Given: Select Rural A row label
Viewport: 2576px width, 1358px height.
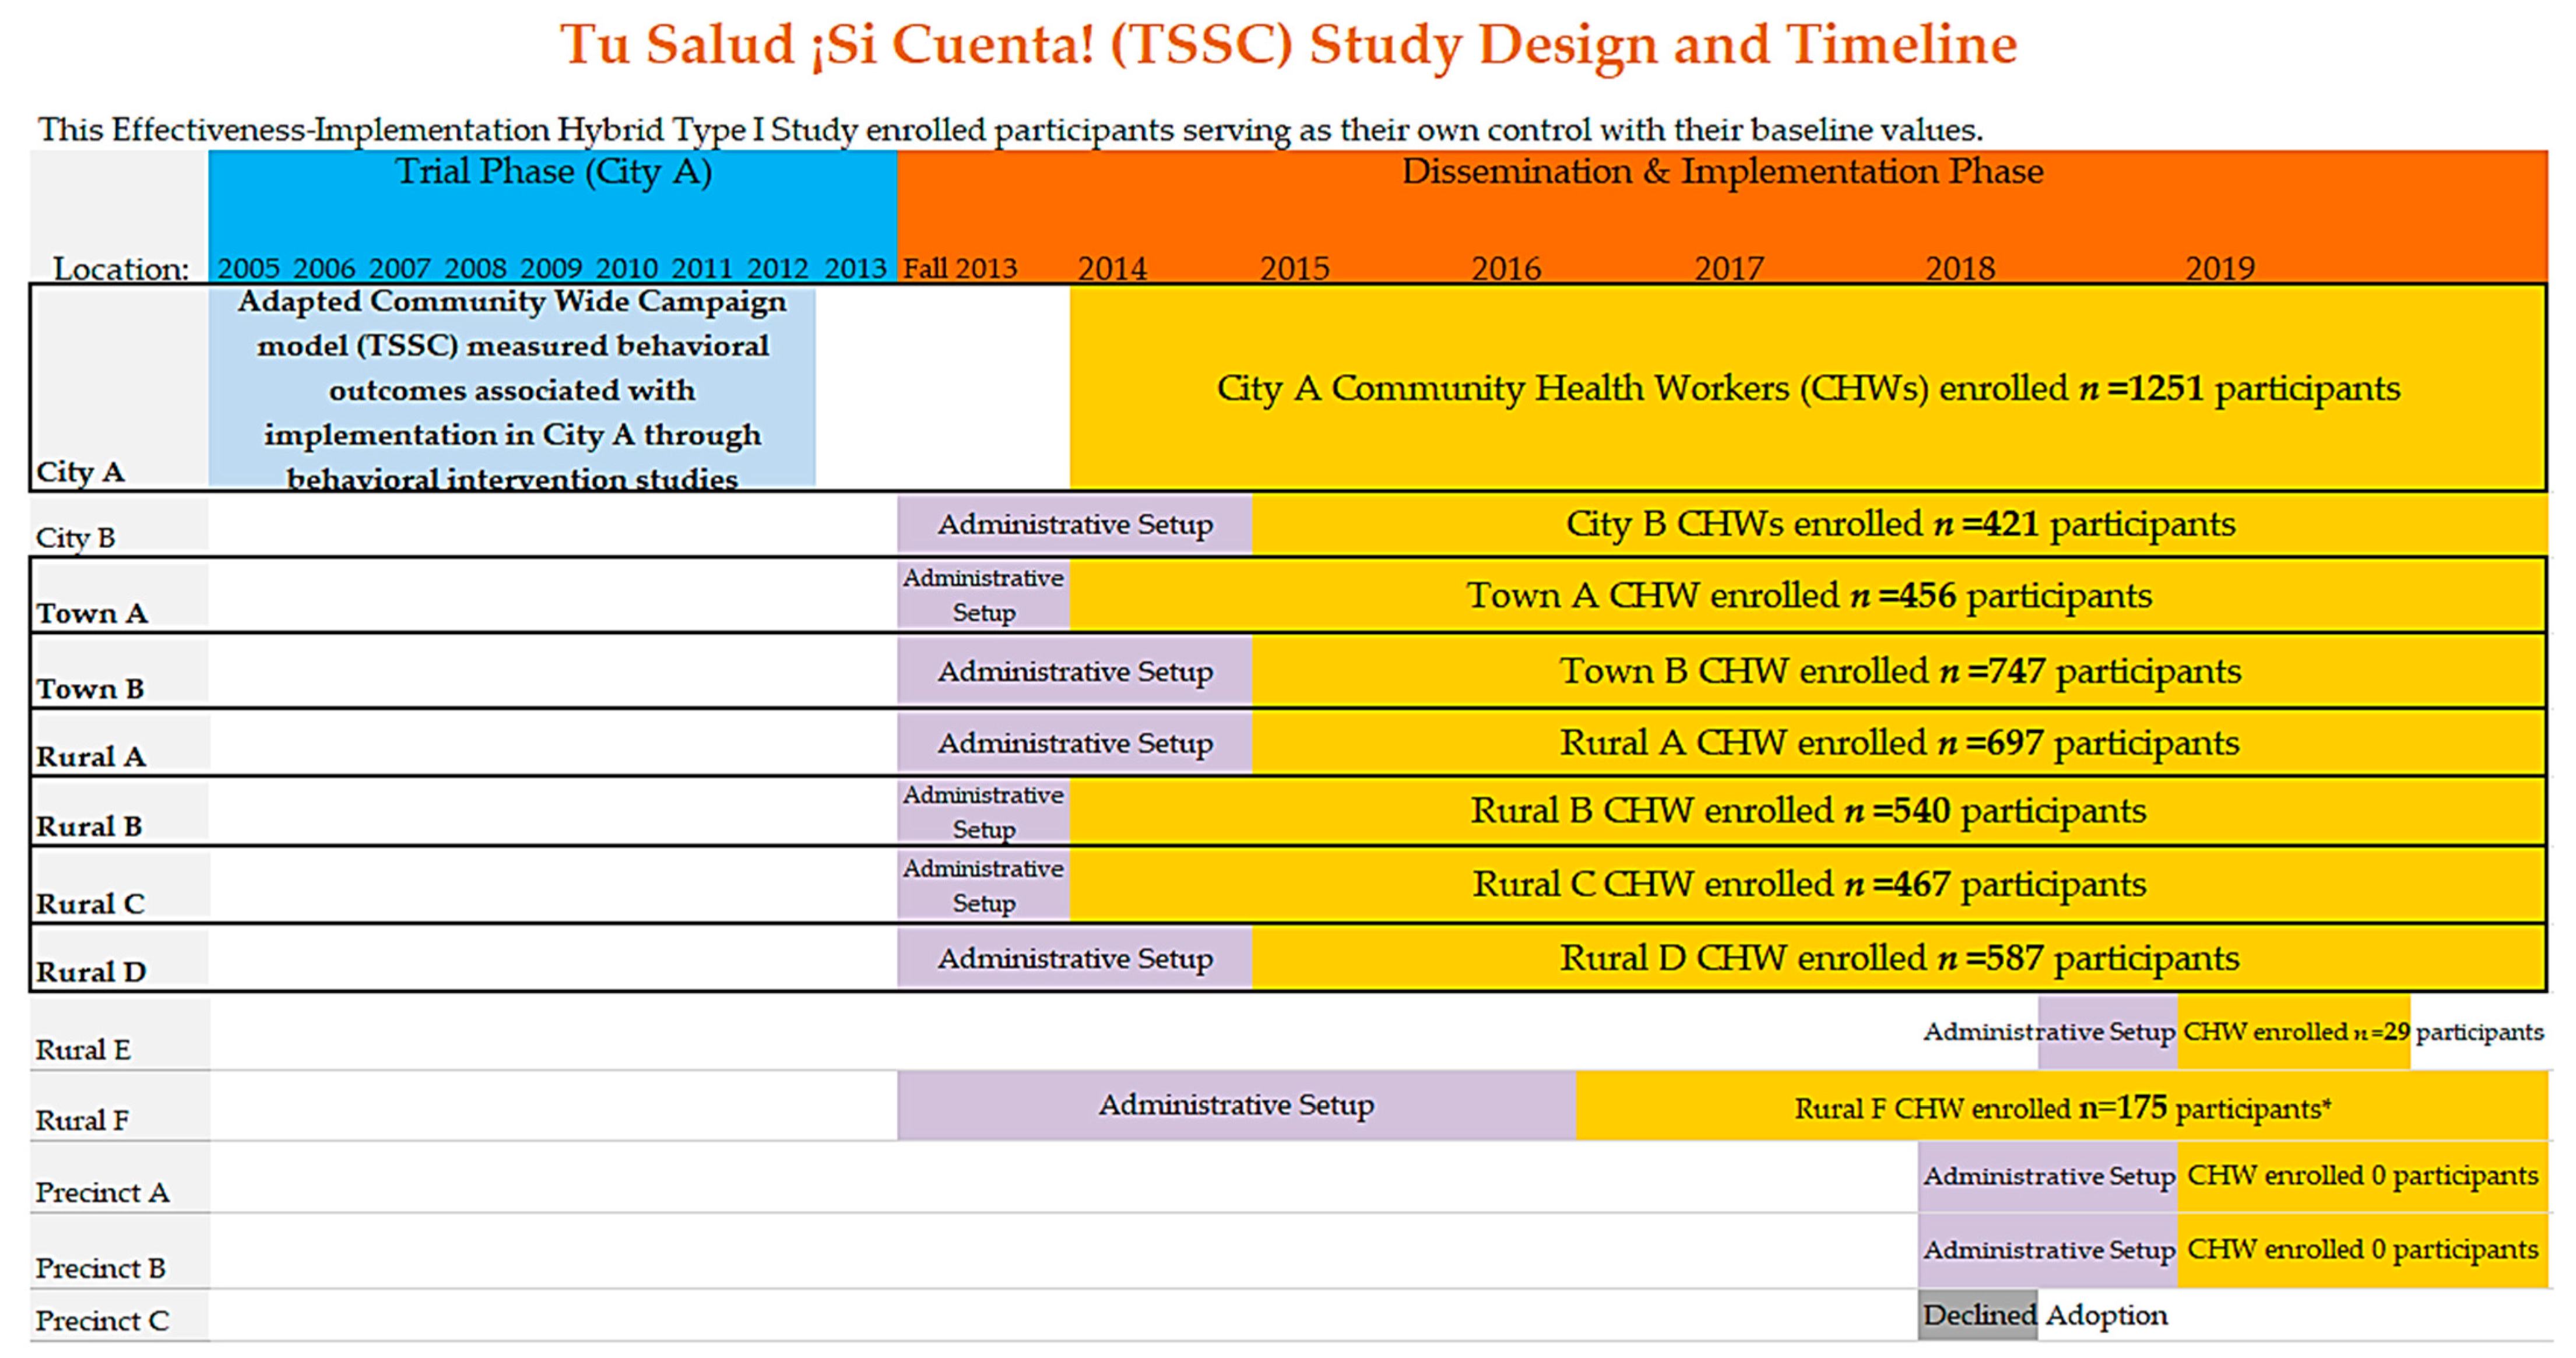Looking at the screenshot, I should tap(91, 756).
